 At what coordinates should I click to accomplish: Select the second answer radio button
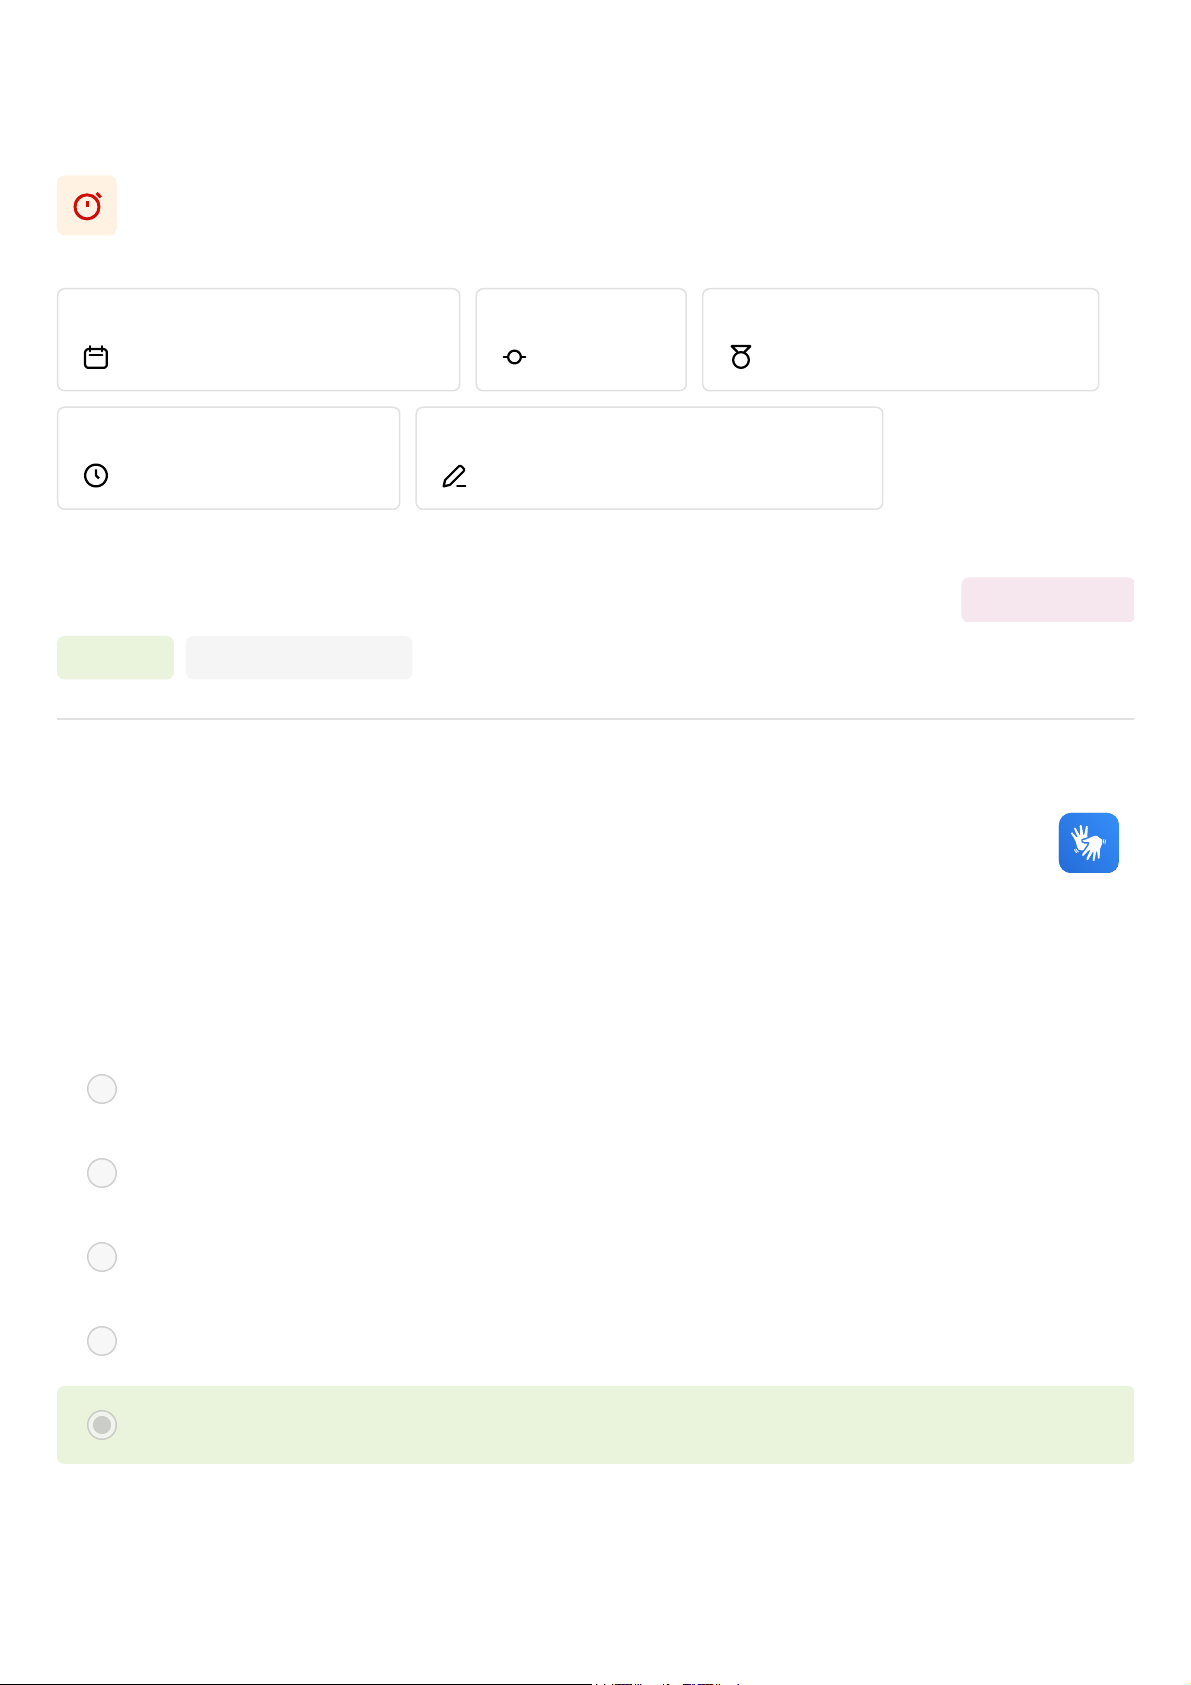(102, 1173)
